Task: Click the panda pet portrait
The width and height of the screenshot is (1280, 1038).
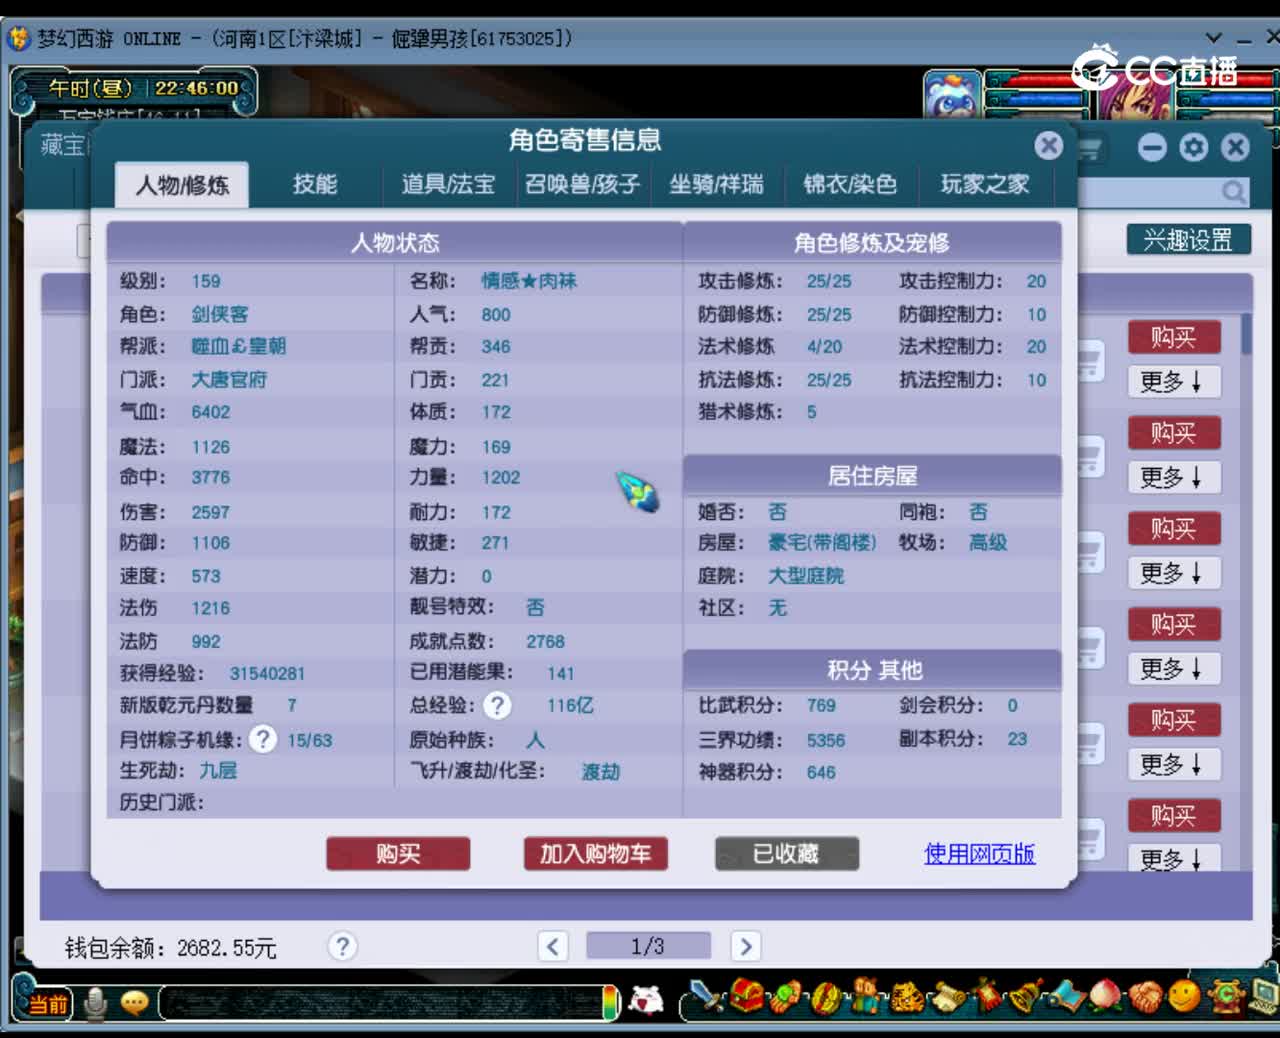Action: point(951,95)
